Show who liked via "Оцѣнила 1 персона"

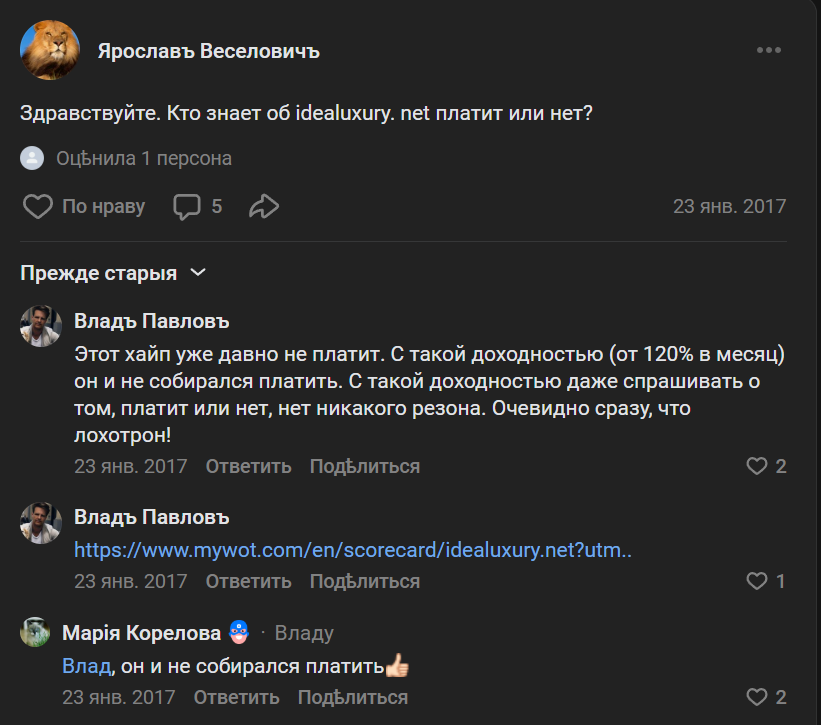tap(144, 158)
